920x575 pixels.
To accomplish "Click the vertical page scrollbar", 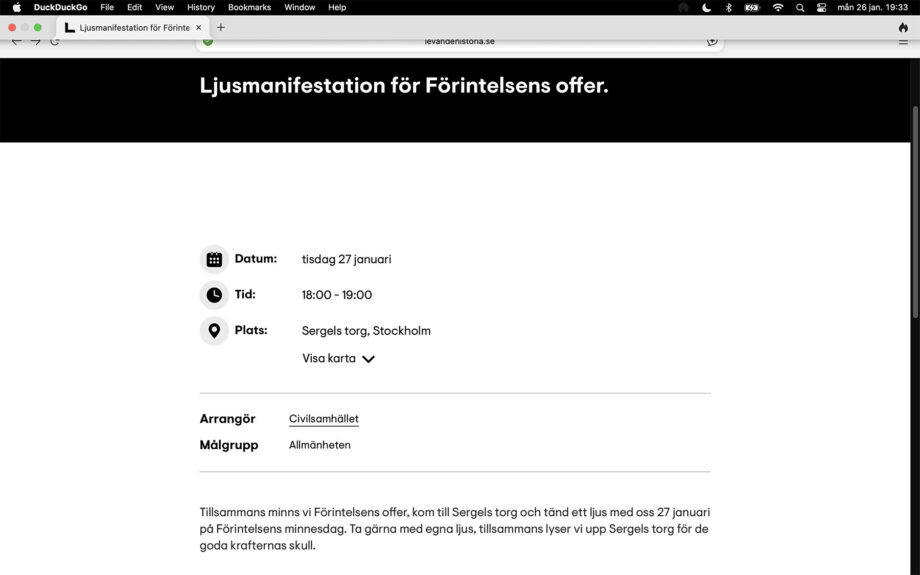I will 915,210.
